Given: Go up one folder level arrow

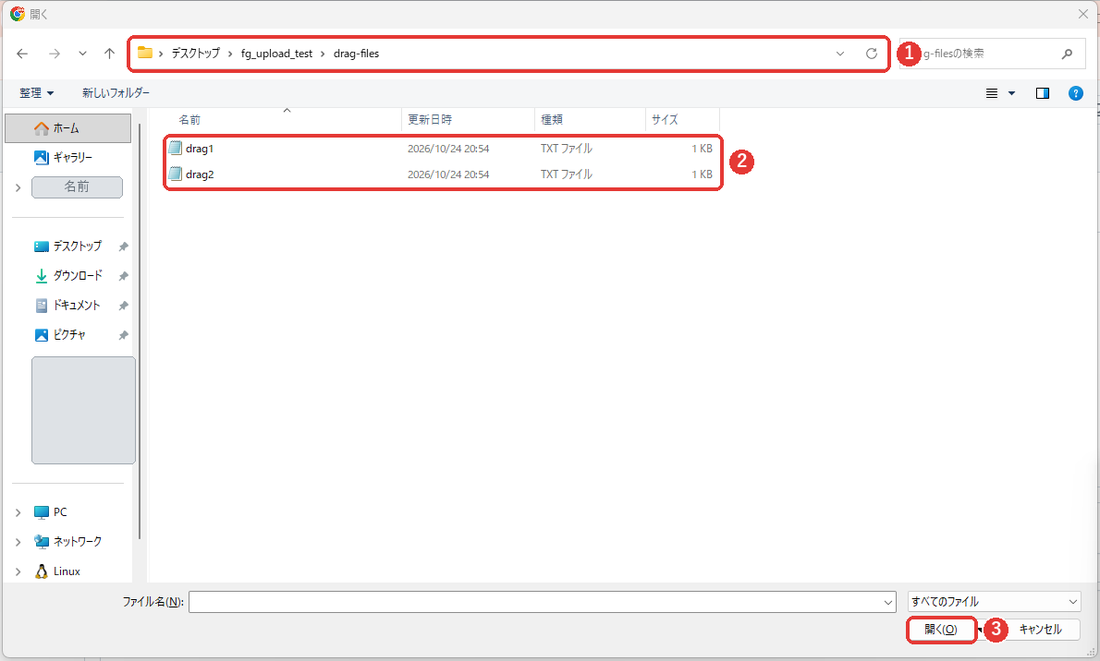Looking at the screenshot, I should coord(109,53).
